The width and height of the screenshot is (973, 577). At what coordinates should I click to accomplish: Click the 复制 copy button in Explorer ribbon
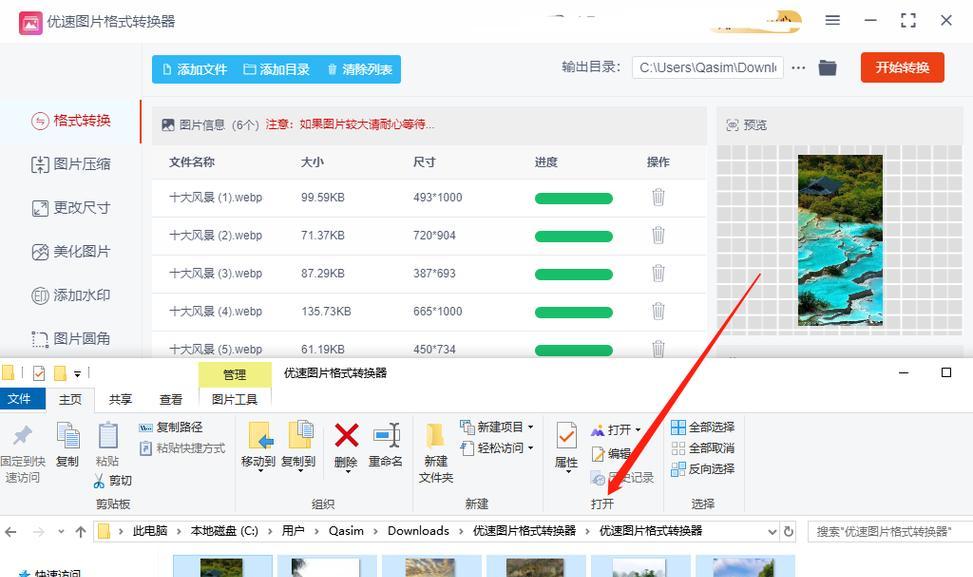(68, 445)
